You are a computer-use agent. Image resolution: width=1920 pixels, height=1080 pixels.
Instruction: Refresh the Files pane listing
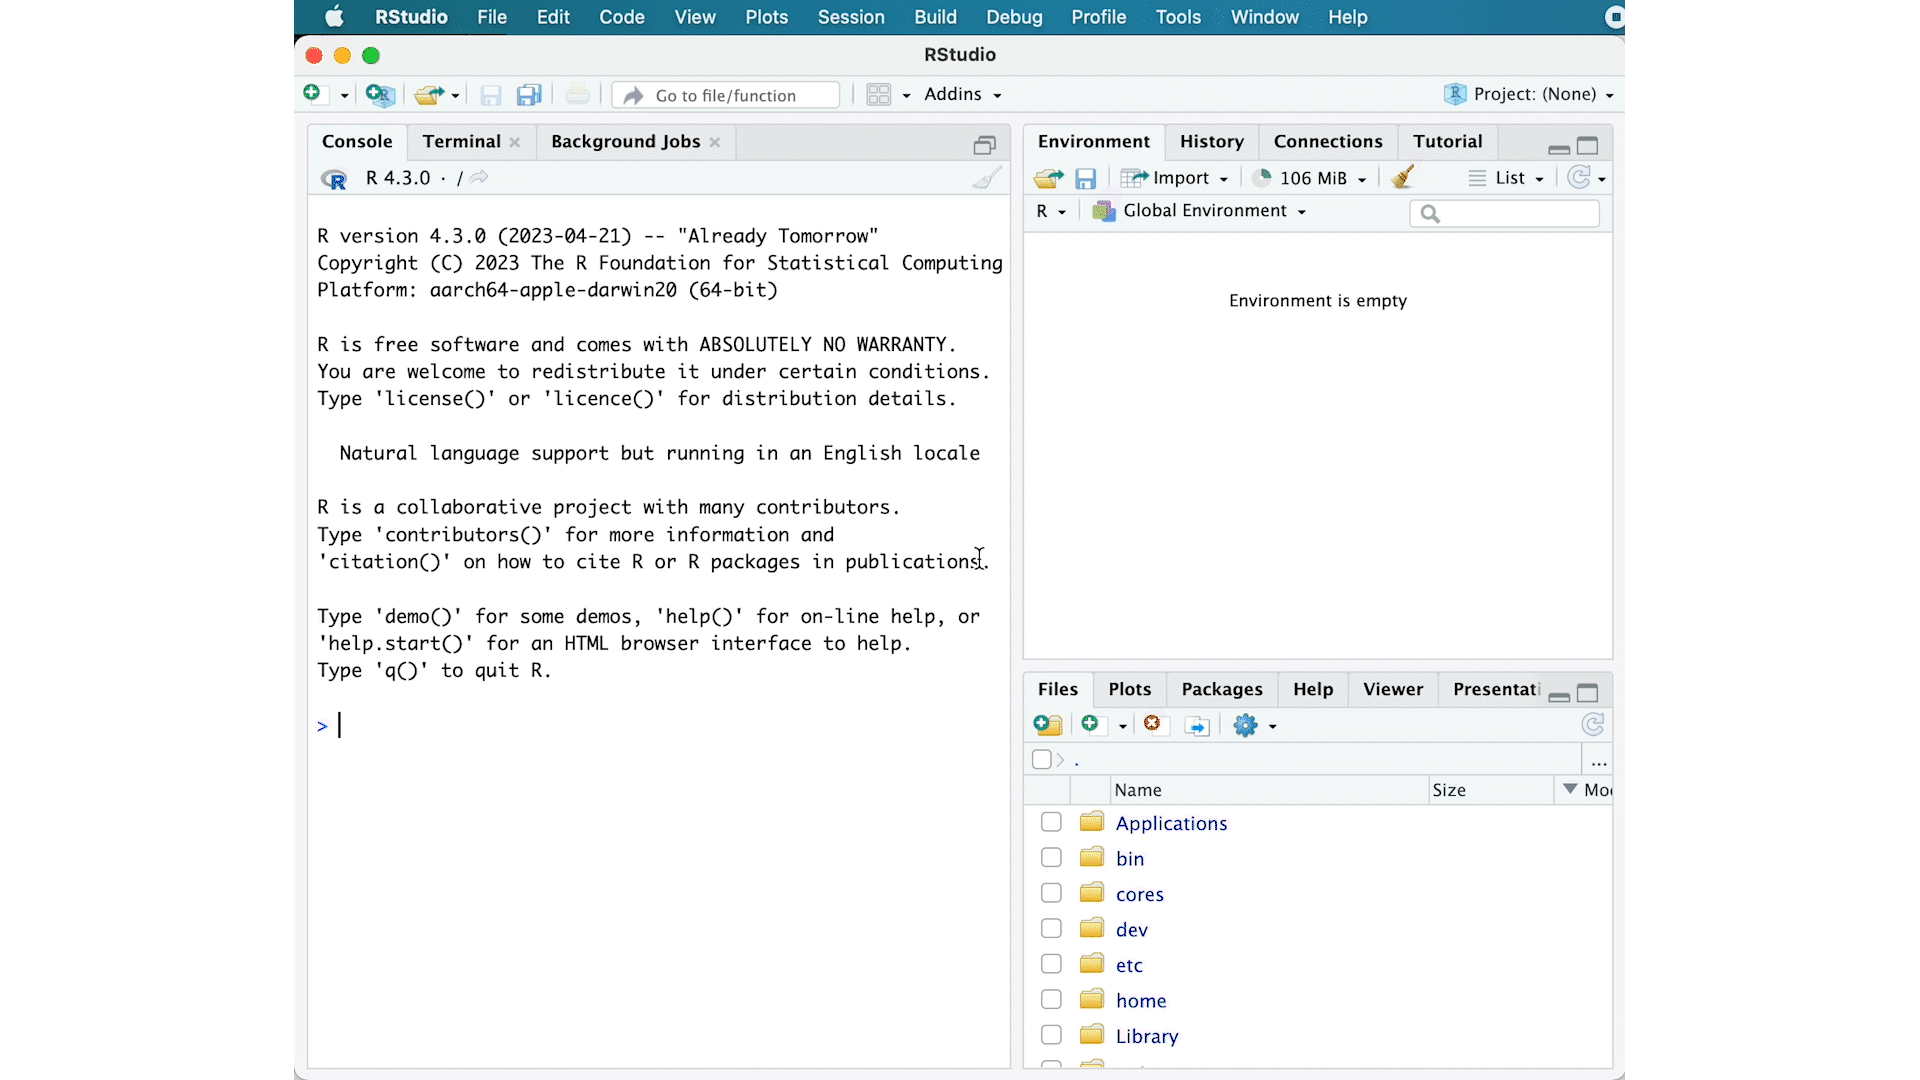pos(1593,724)
